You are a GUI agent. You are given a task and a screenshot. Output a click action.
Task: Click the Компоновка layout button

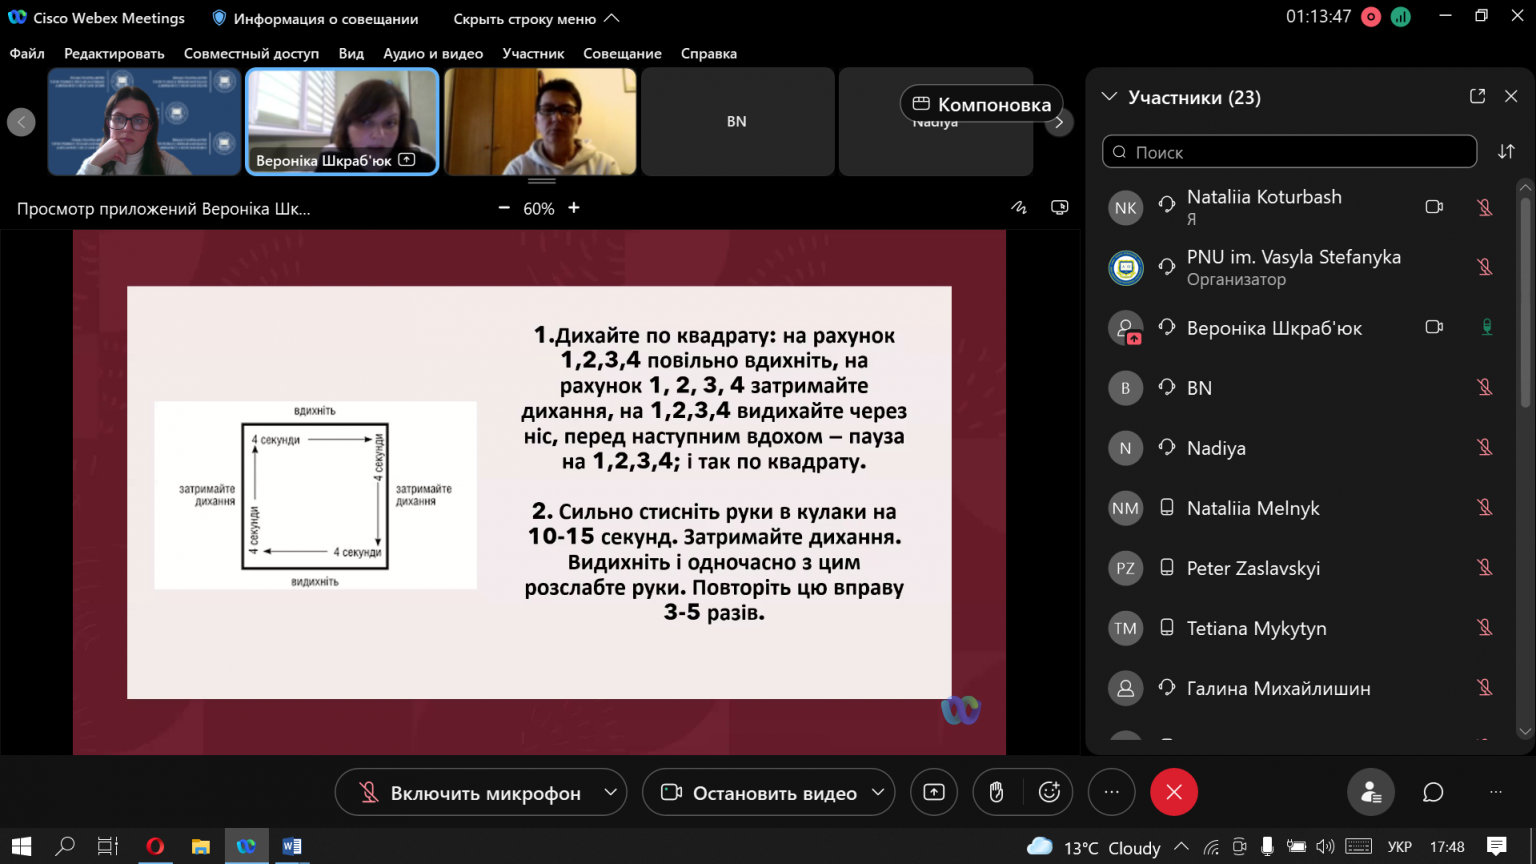coord(982,104)
